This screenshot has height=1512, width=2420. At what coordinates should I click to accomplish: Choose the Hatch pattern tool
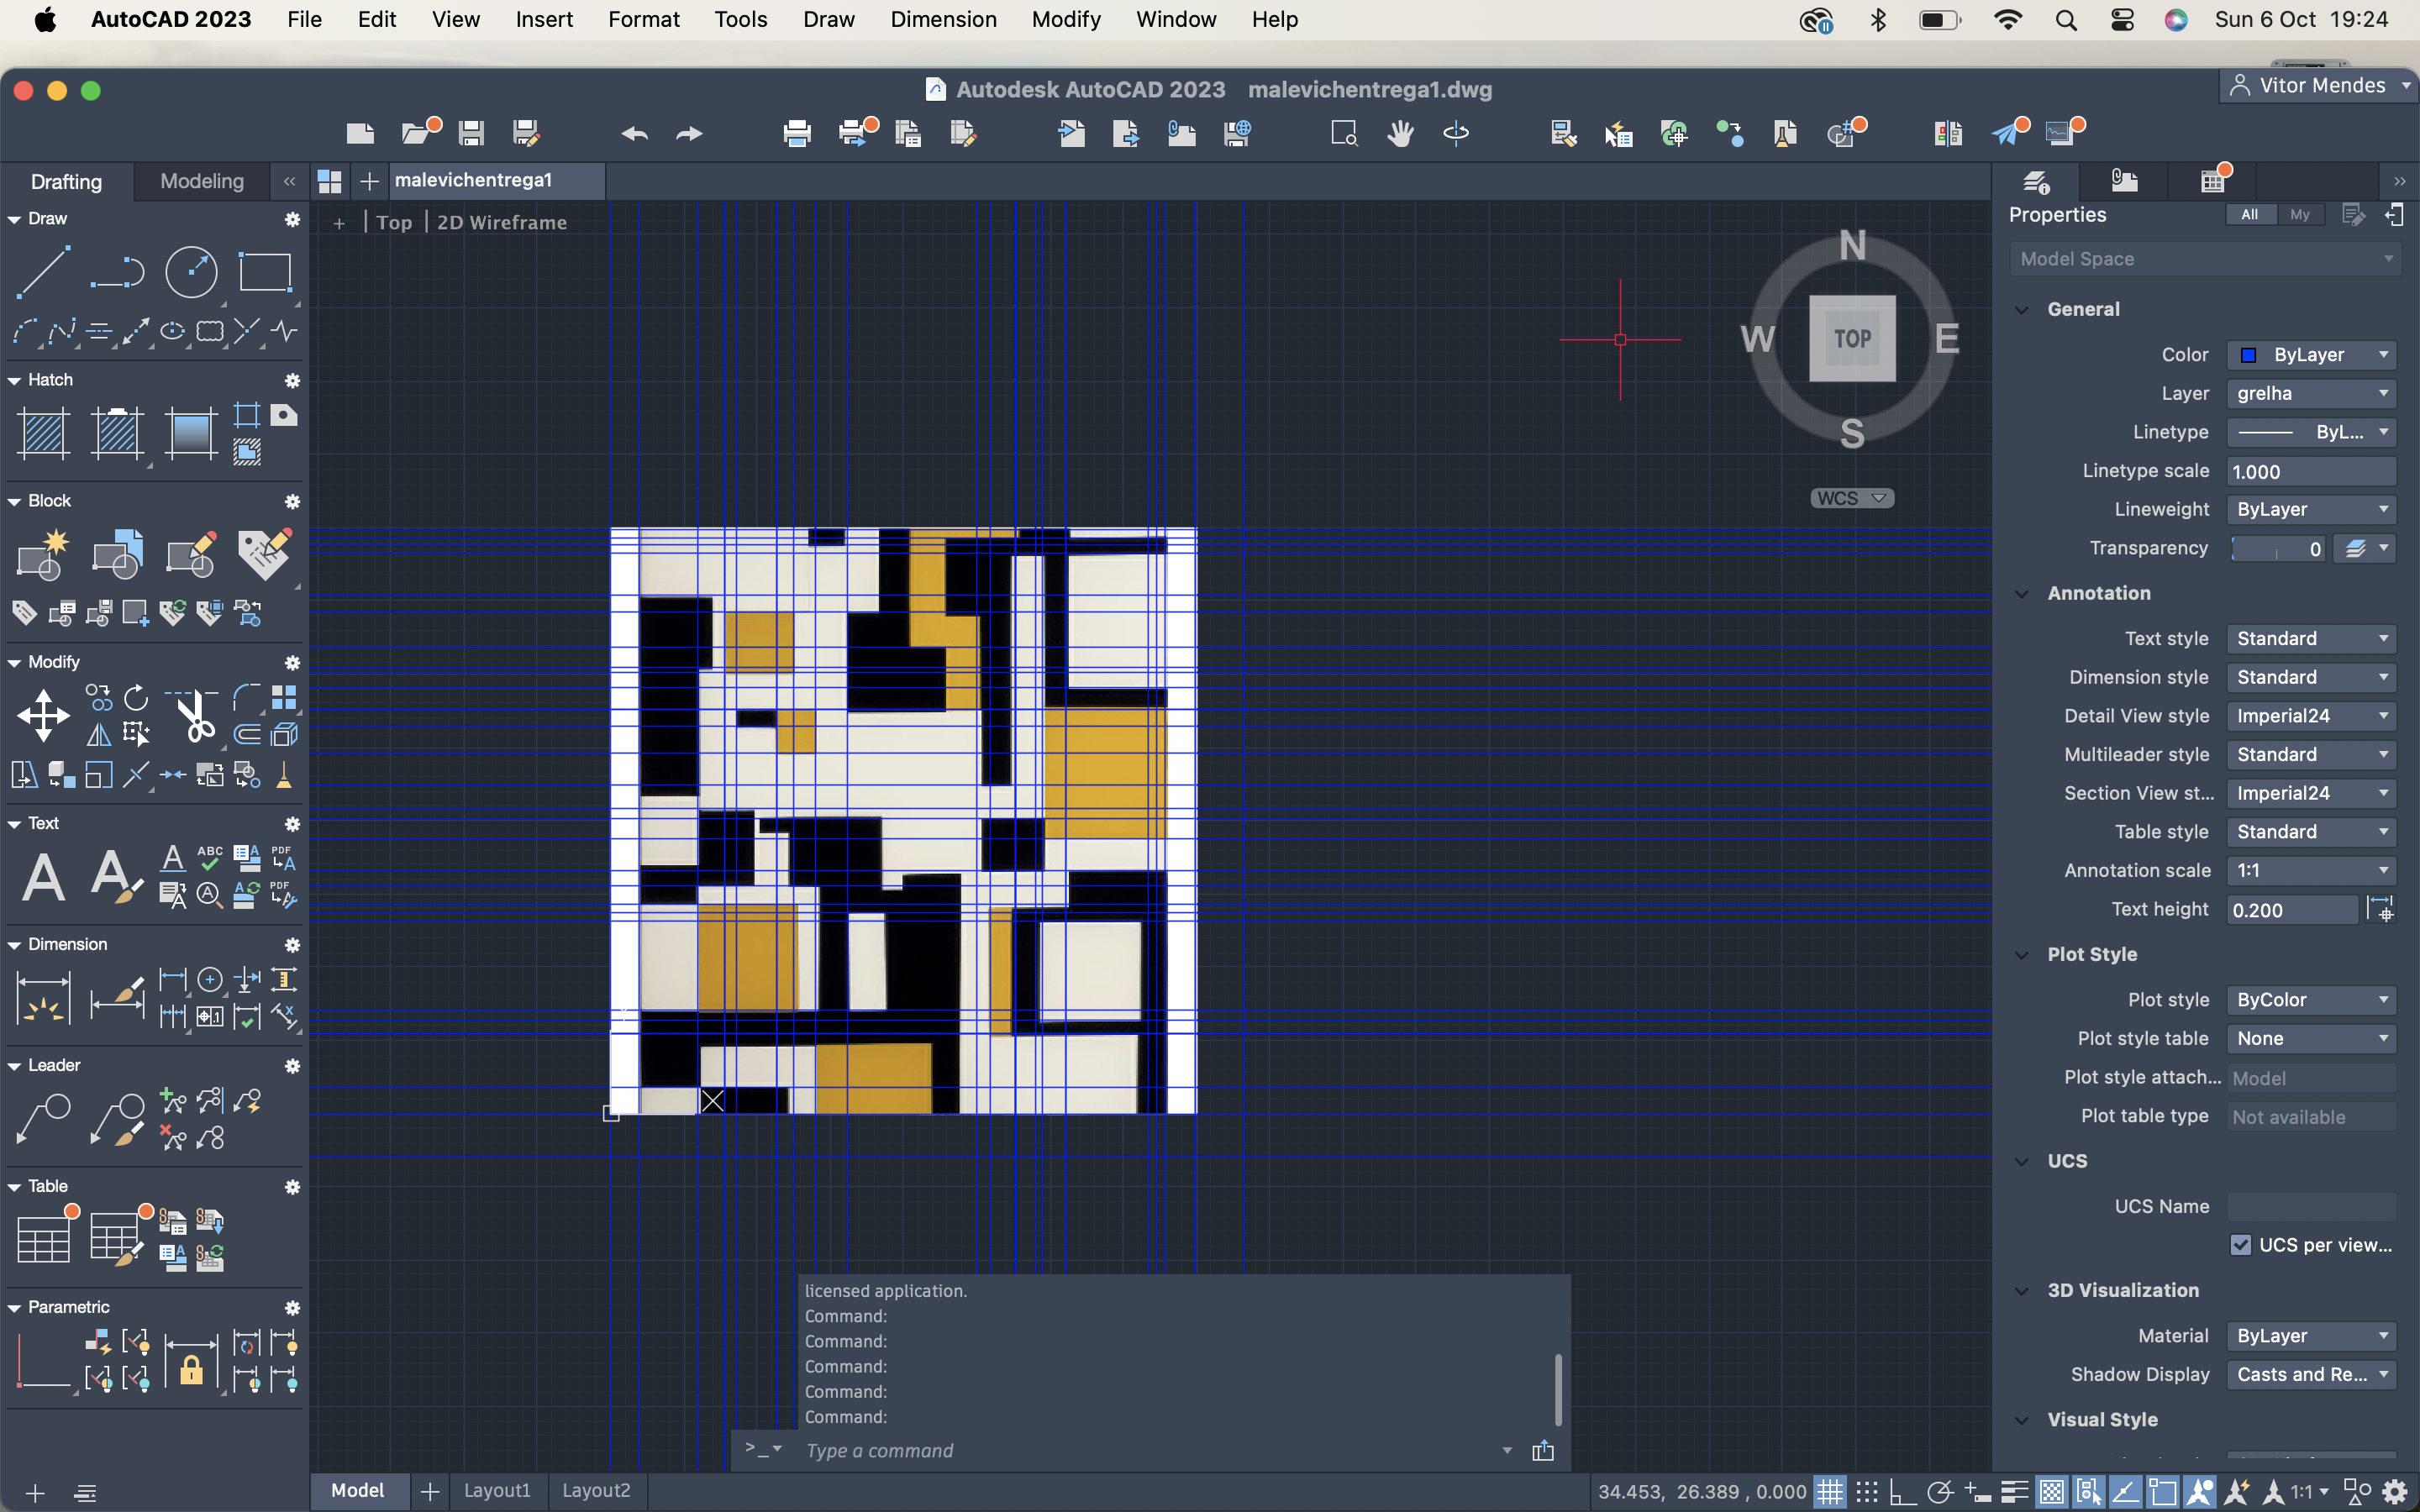point(43,434)
